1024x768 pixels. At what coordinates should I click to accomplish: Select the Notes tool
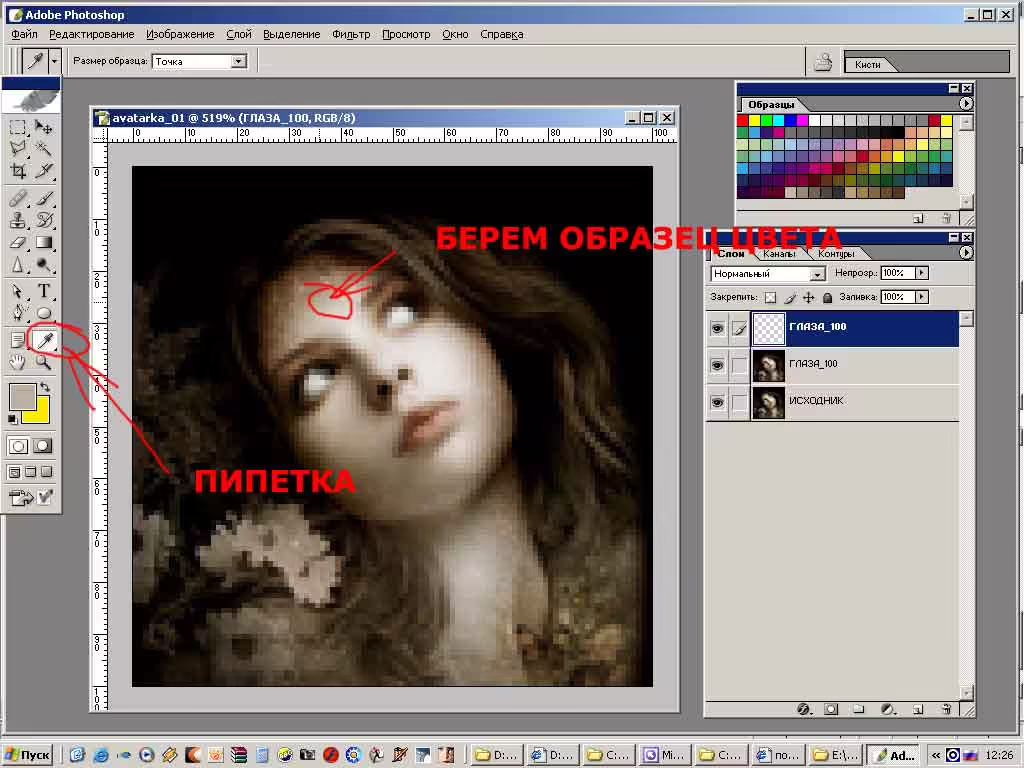pyautogui.click(x=18, y=340)
